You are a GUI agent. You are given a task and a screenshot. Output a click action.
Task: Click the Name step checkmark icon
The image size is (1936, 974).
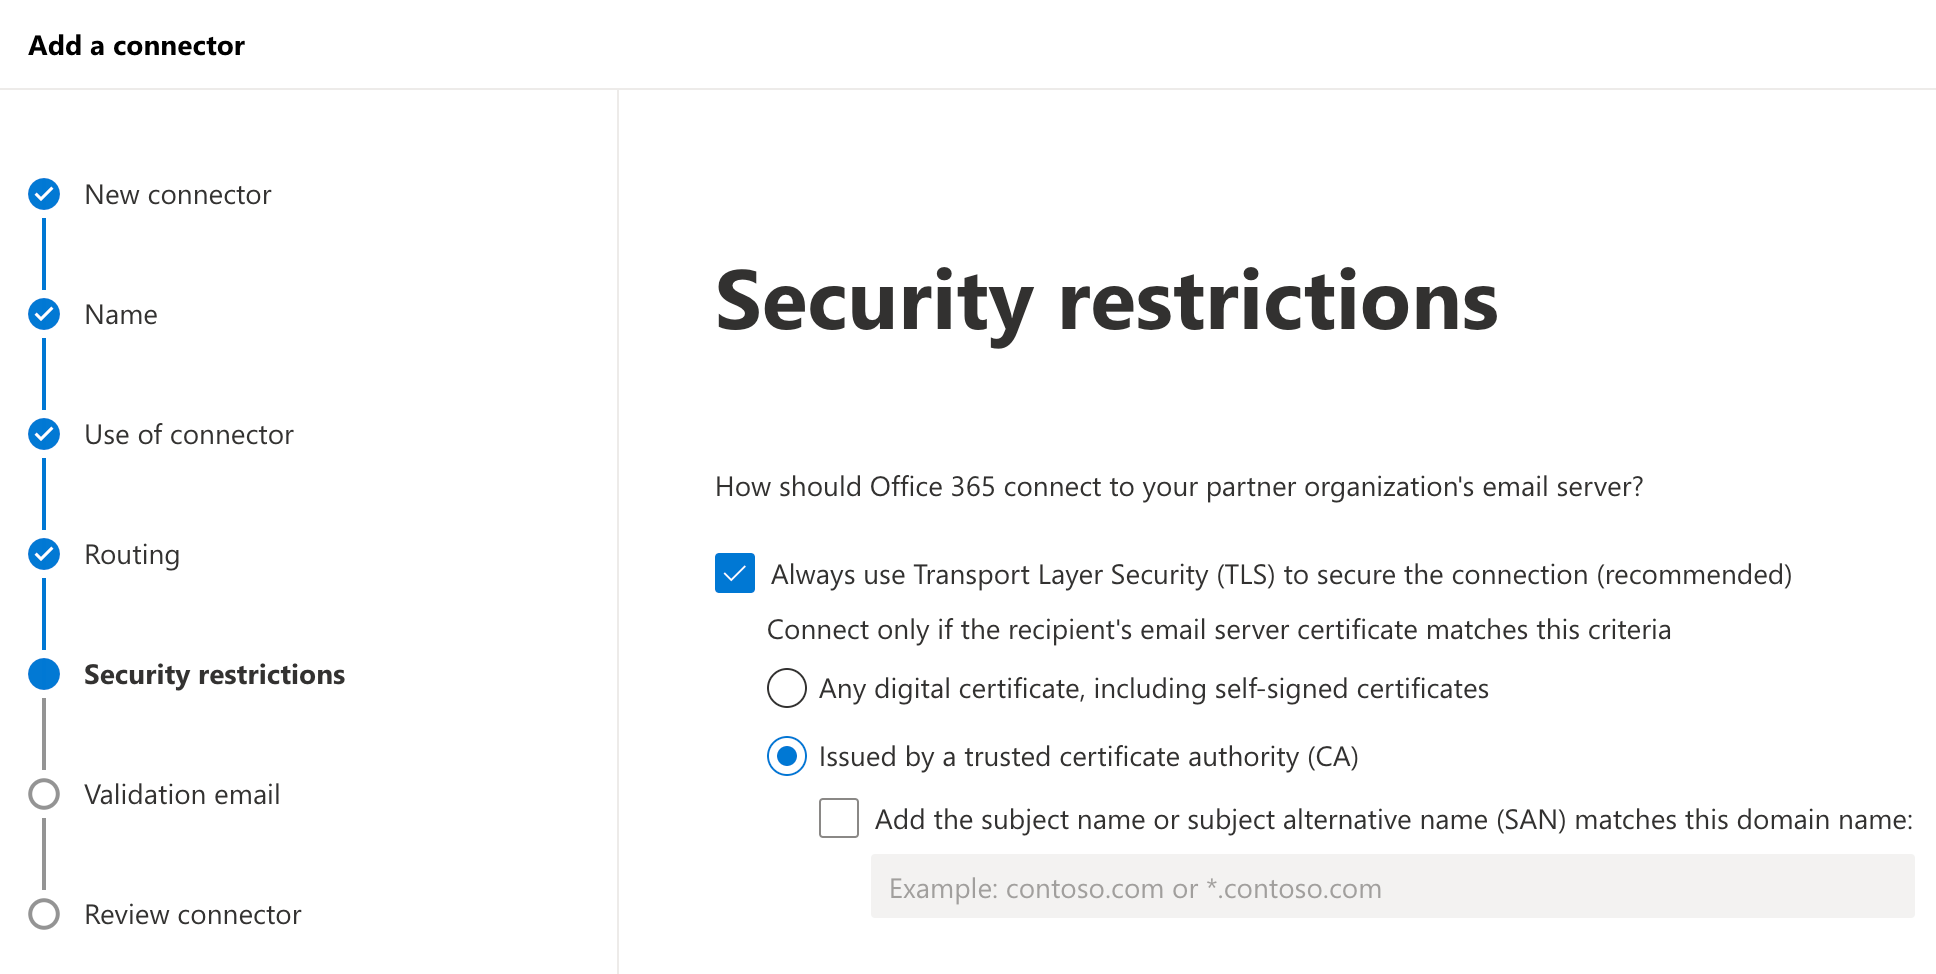(44, 314)
